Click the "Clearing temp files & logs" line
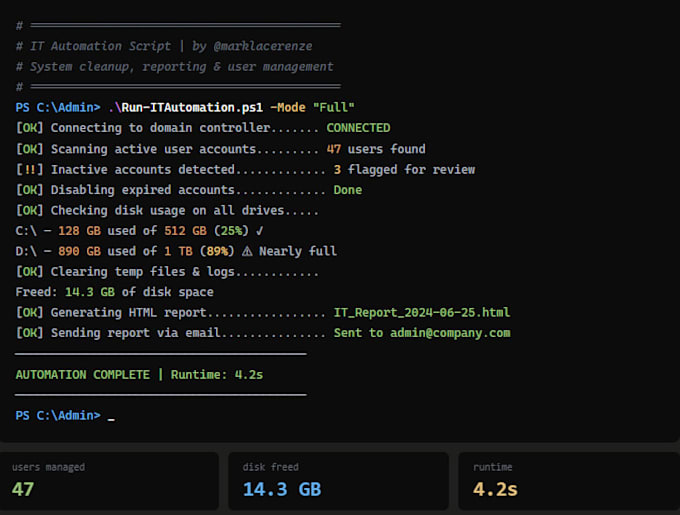This screenshot has height=515, width=680. click(x=167, y=272)
